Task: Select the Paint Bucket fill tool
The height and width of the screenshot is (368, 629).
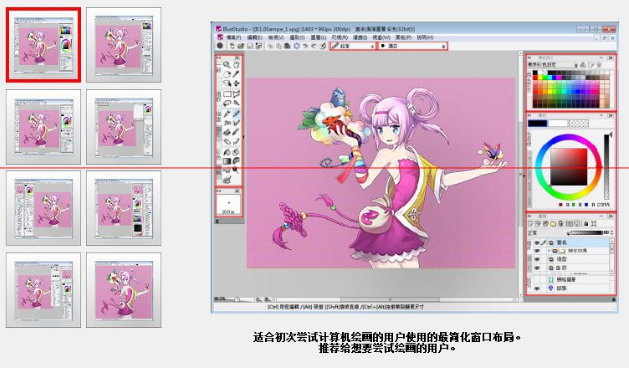Action: 227,152
